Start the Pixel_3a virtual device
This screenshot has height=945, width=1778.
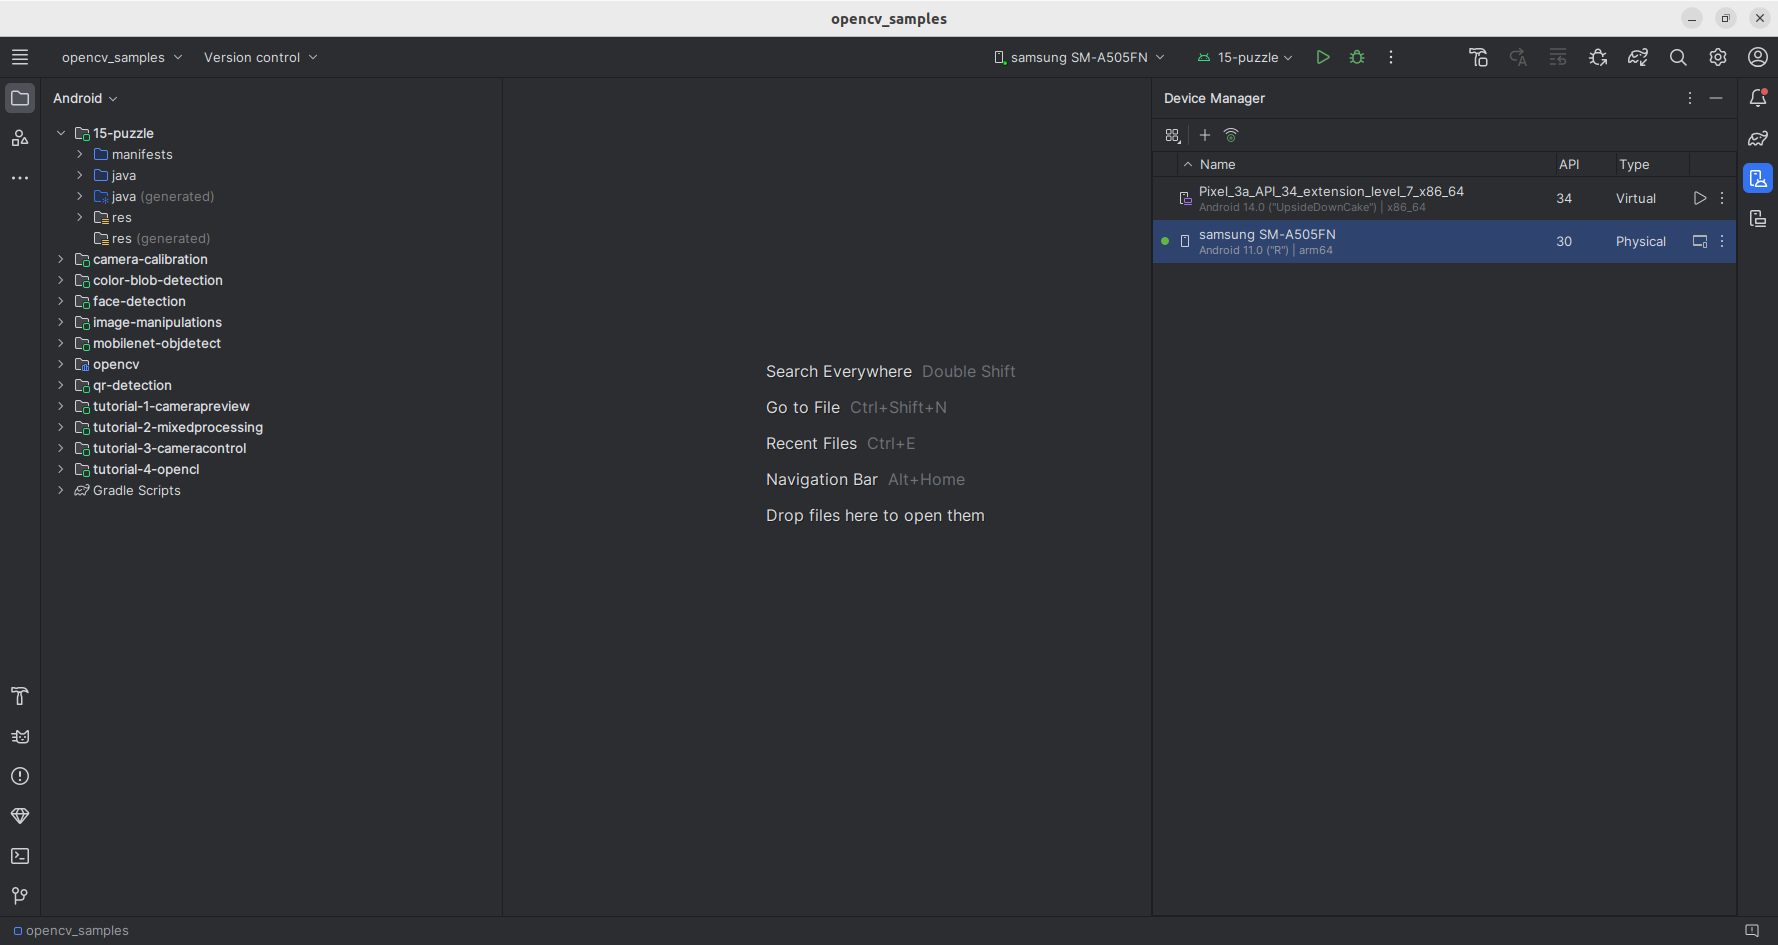tap(1699, 198)
